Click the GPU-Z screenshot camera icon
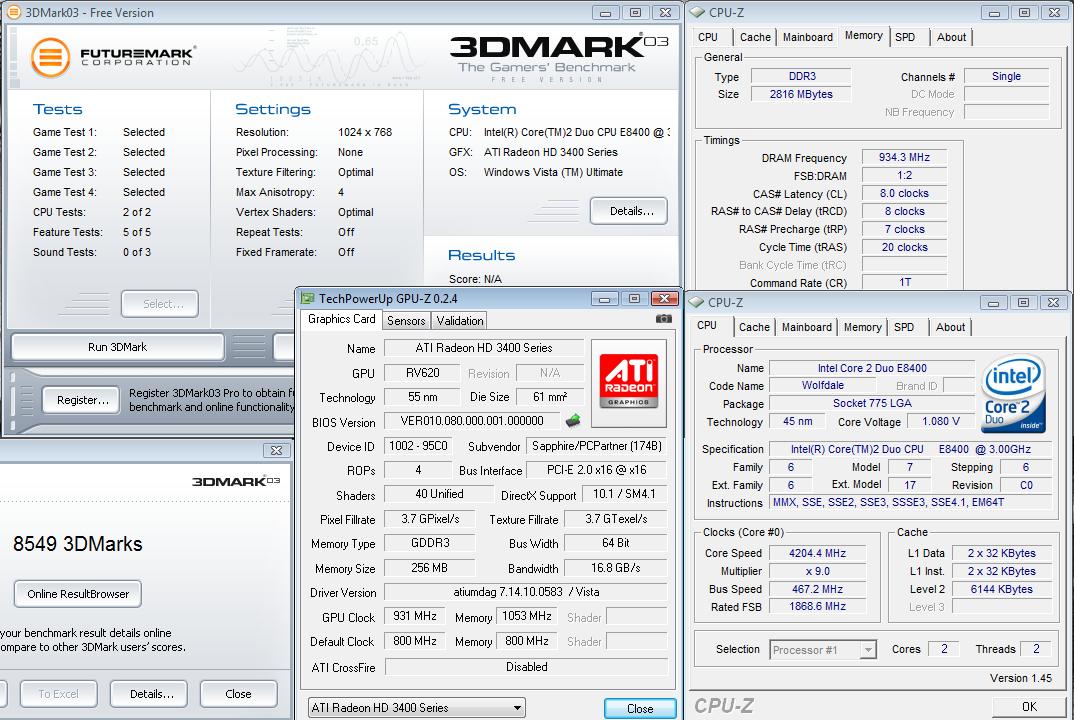Image resolution: width=1074 pixels, height=720 pixels. click(x=663, y=319)
